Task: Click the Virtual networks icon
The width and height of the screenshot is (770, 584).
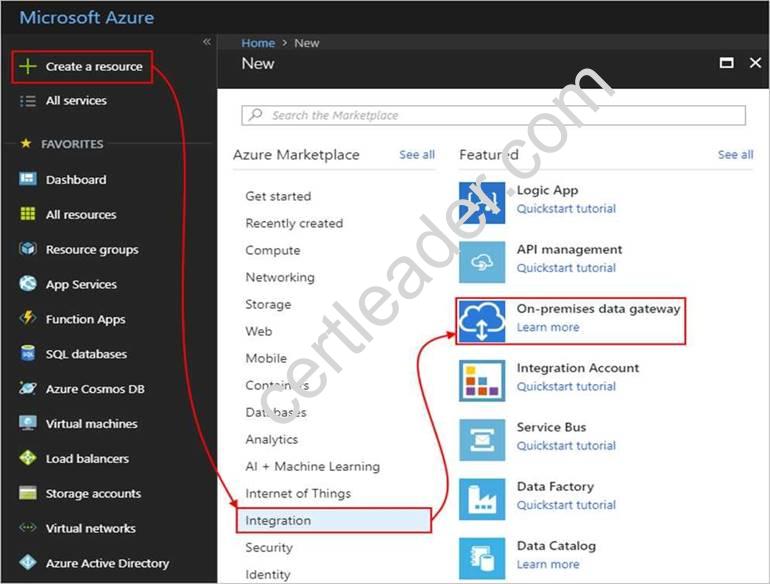Action: click(28, 528)
